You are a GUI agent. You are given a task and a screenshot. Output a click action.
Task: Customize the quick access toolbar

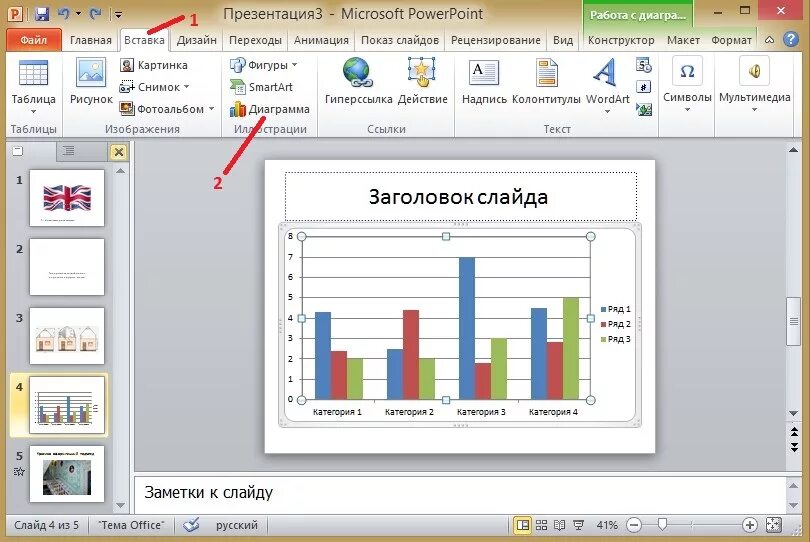point(118,14)
